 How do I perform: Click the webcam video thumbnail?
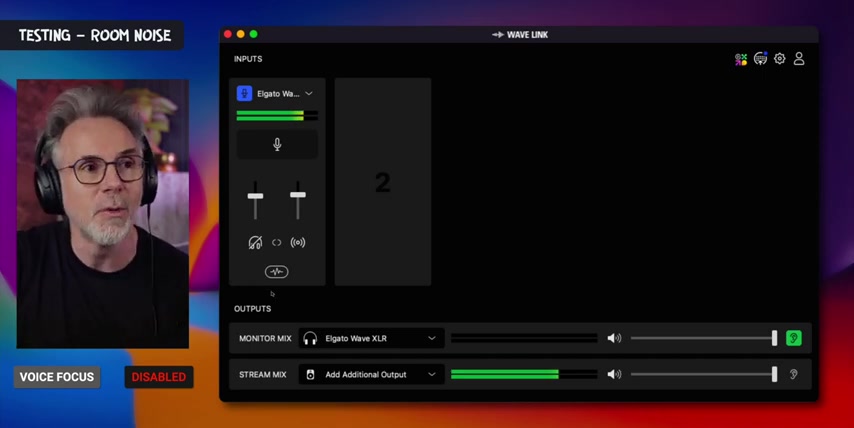(103, 214)
